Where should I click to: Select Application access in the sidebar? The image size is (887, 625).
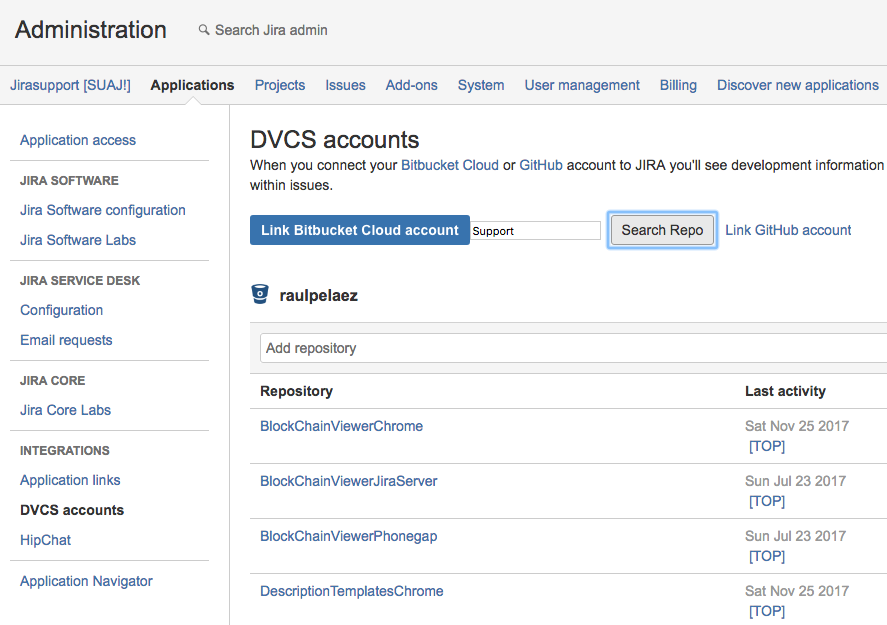[78, 140]
